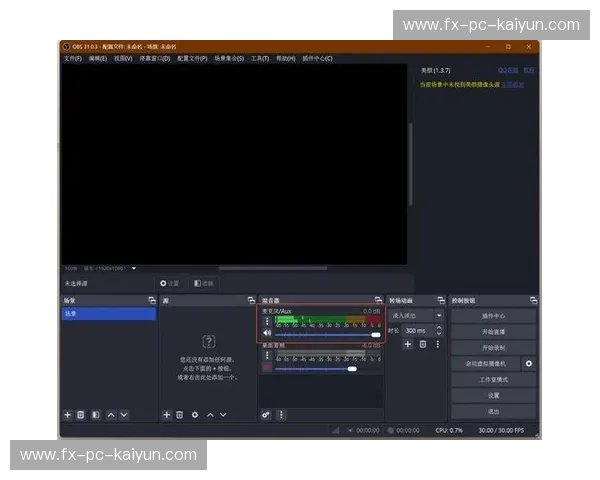
Task: Expand the preview scale dropdown arrow
Action: pos(134,268)
